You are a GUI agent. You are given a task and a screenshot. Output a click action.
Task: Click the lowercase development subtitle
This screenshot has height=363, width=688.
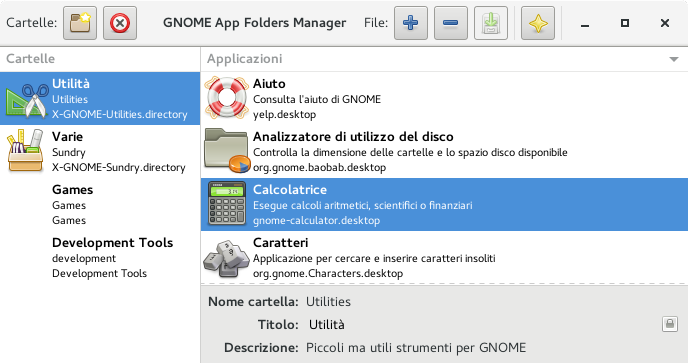pos(84,258)
